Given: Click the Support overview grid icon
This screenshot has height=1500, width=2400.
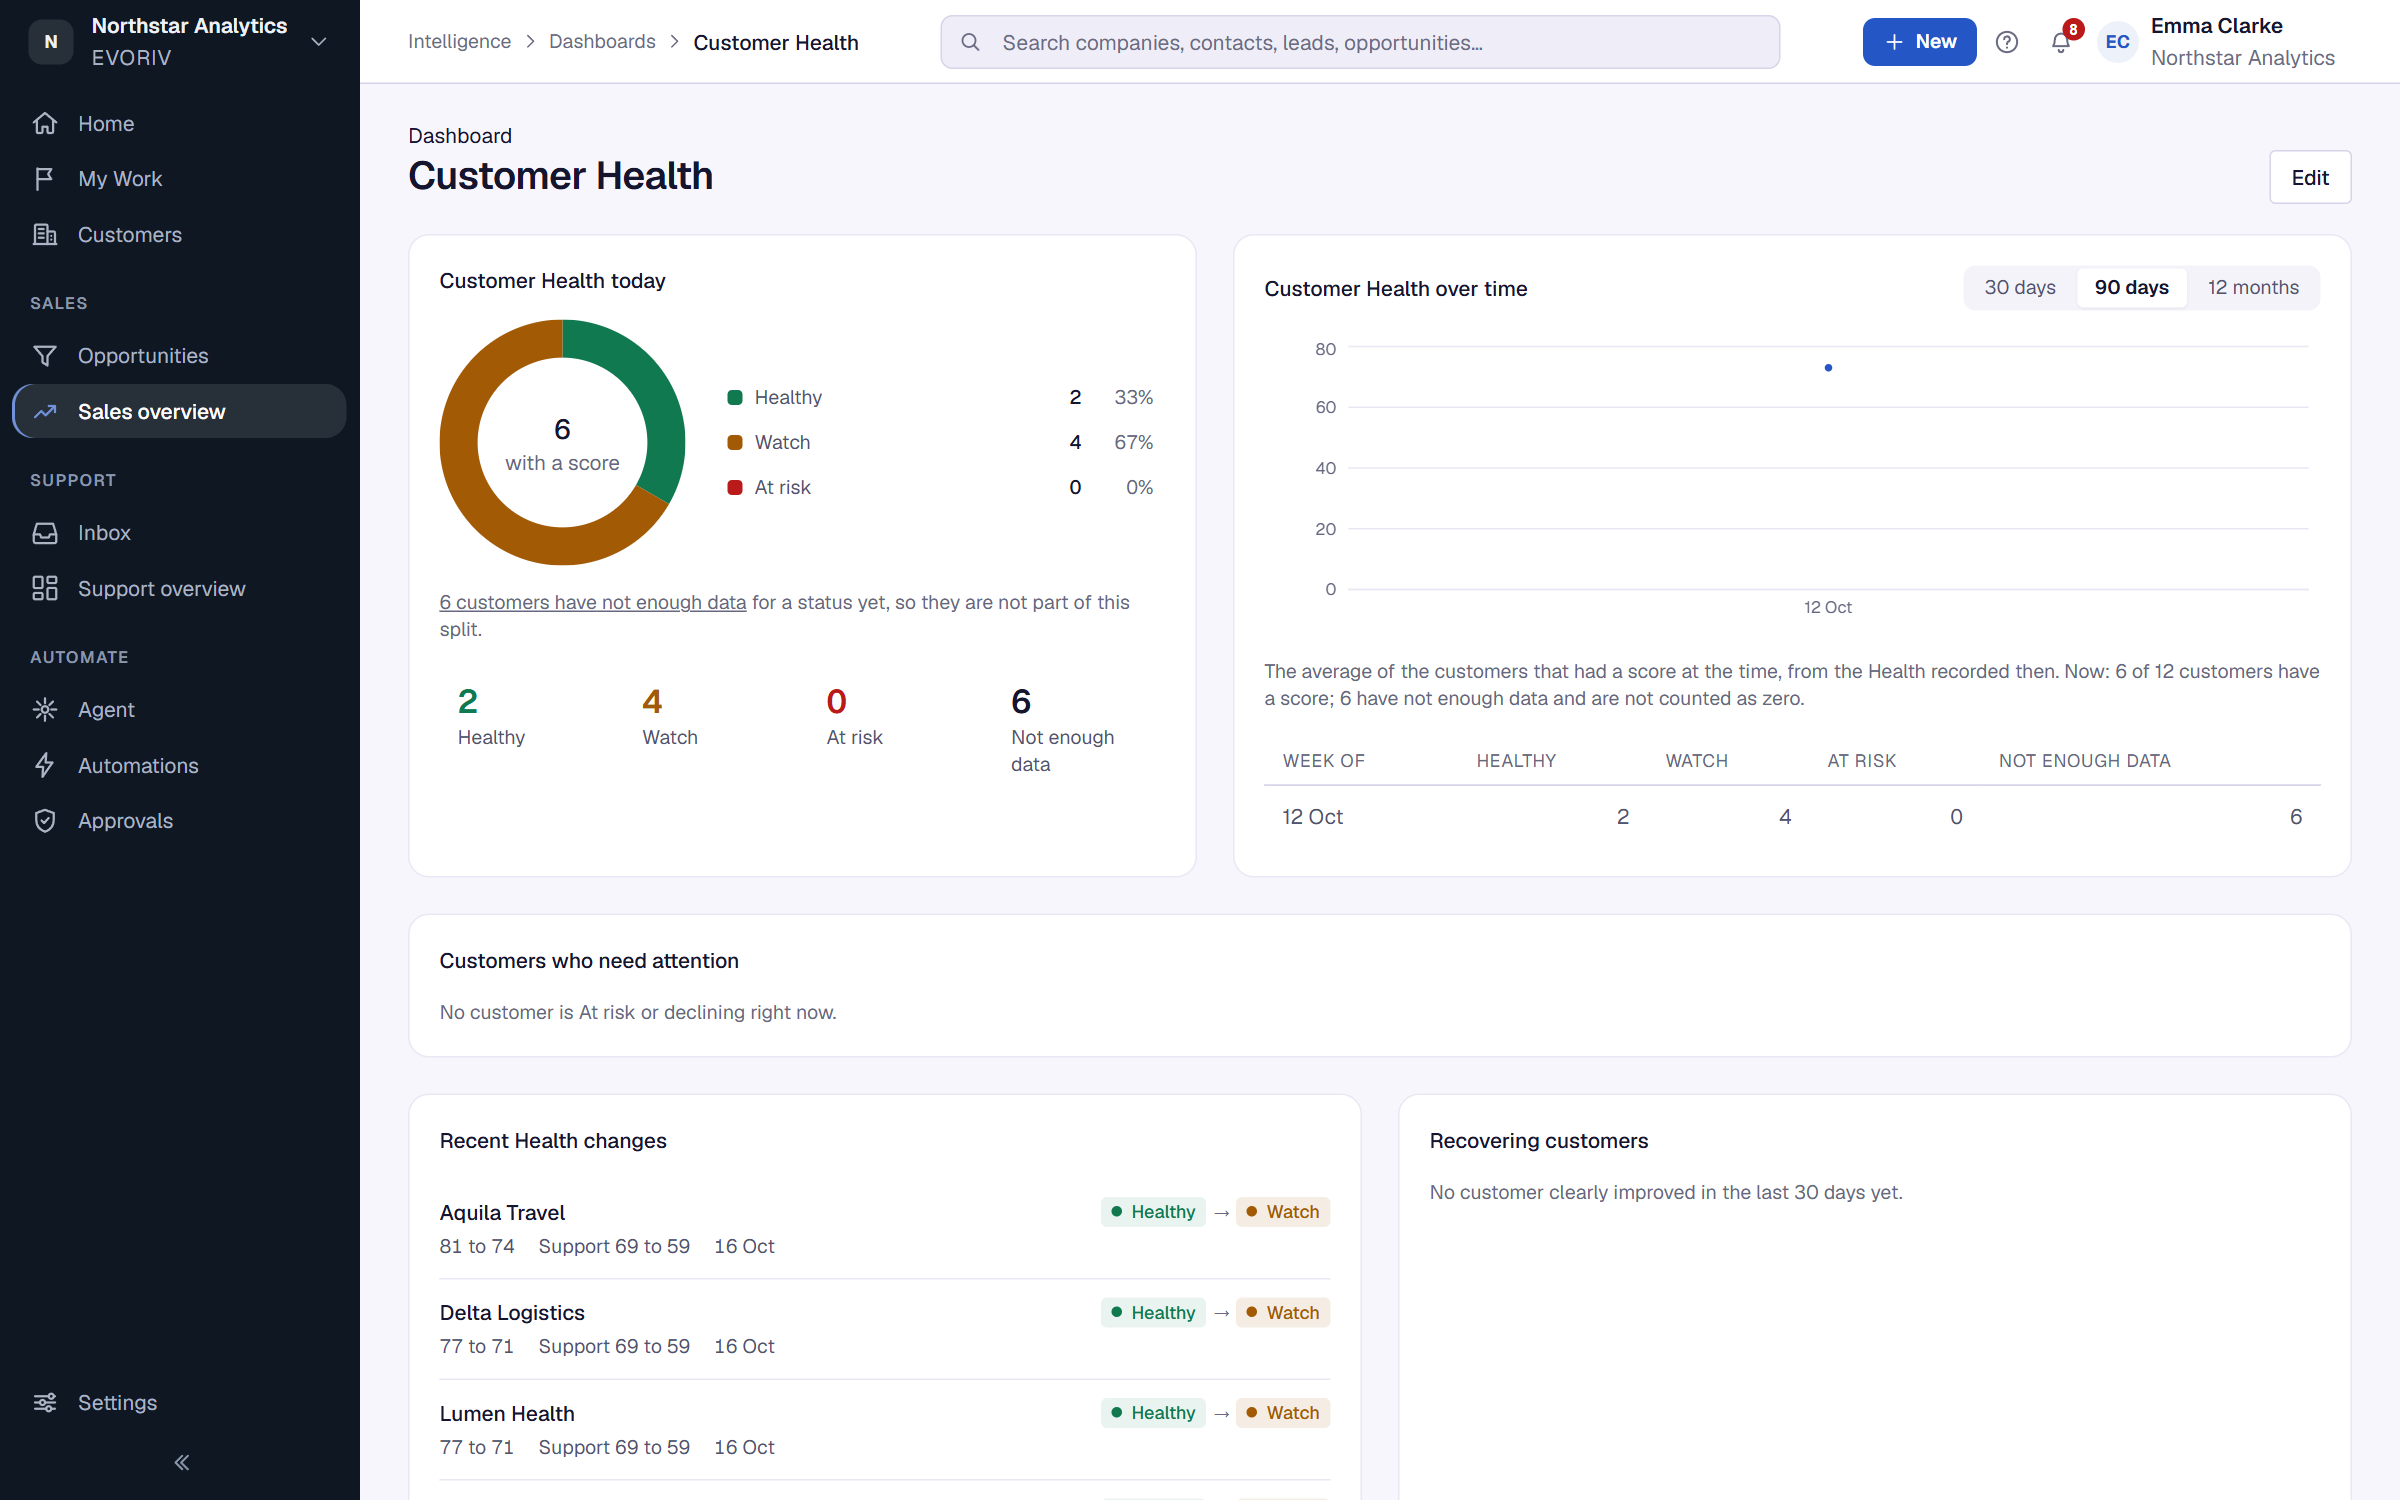Looking at the screenshot, I should 45,588.
